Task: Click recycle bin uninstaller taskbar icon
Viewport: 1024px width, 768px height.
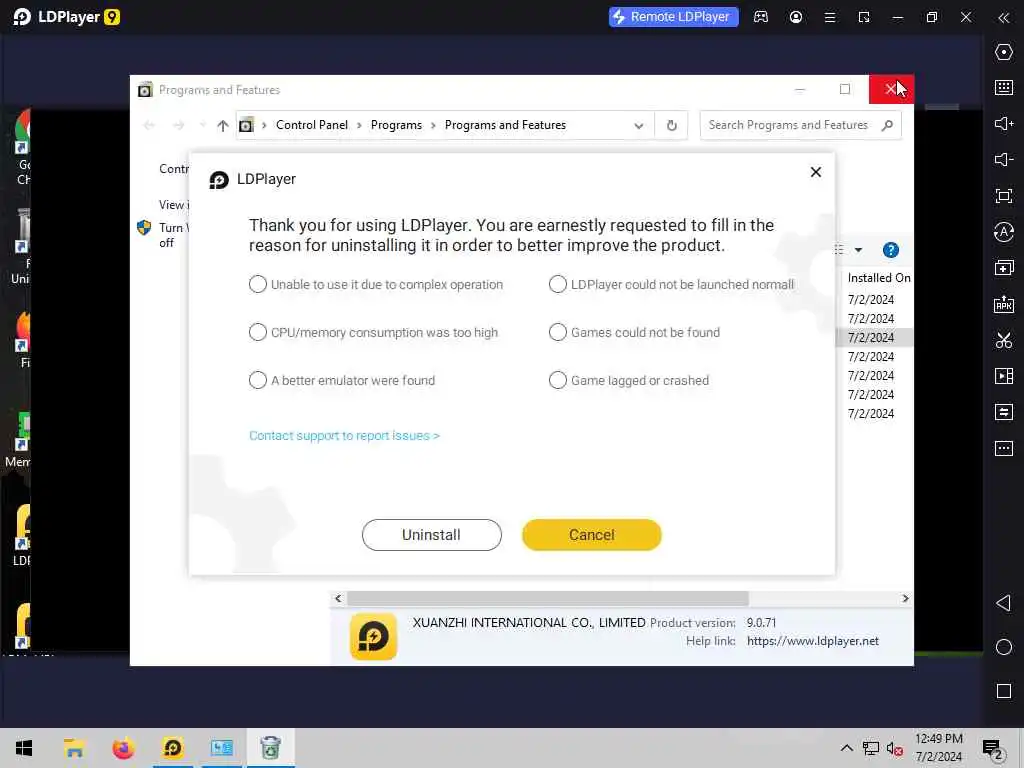Action: pos(270,748)
